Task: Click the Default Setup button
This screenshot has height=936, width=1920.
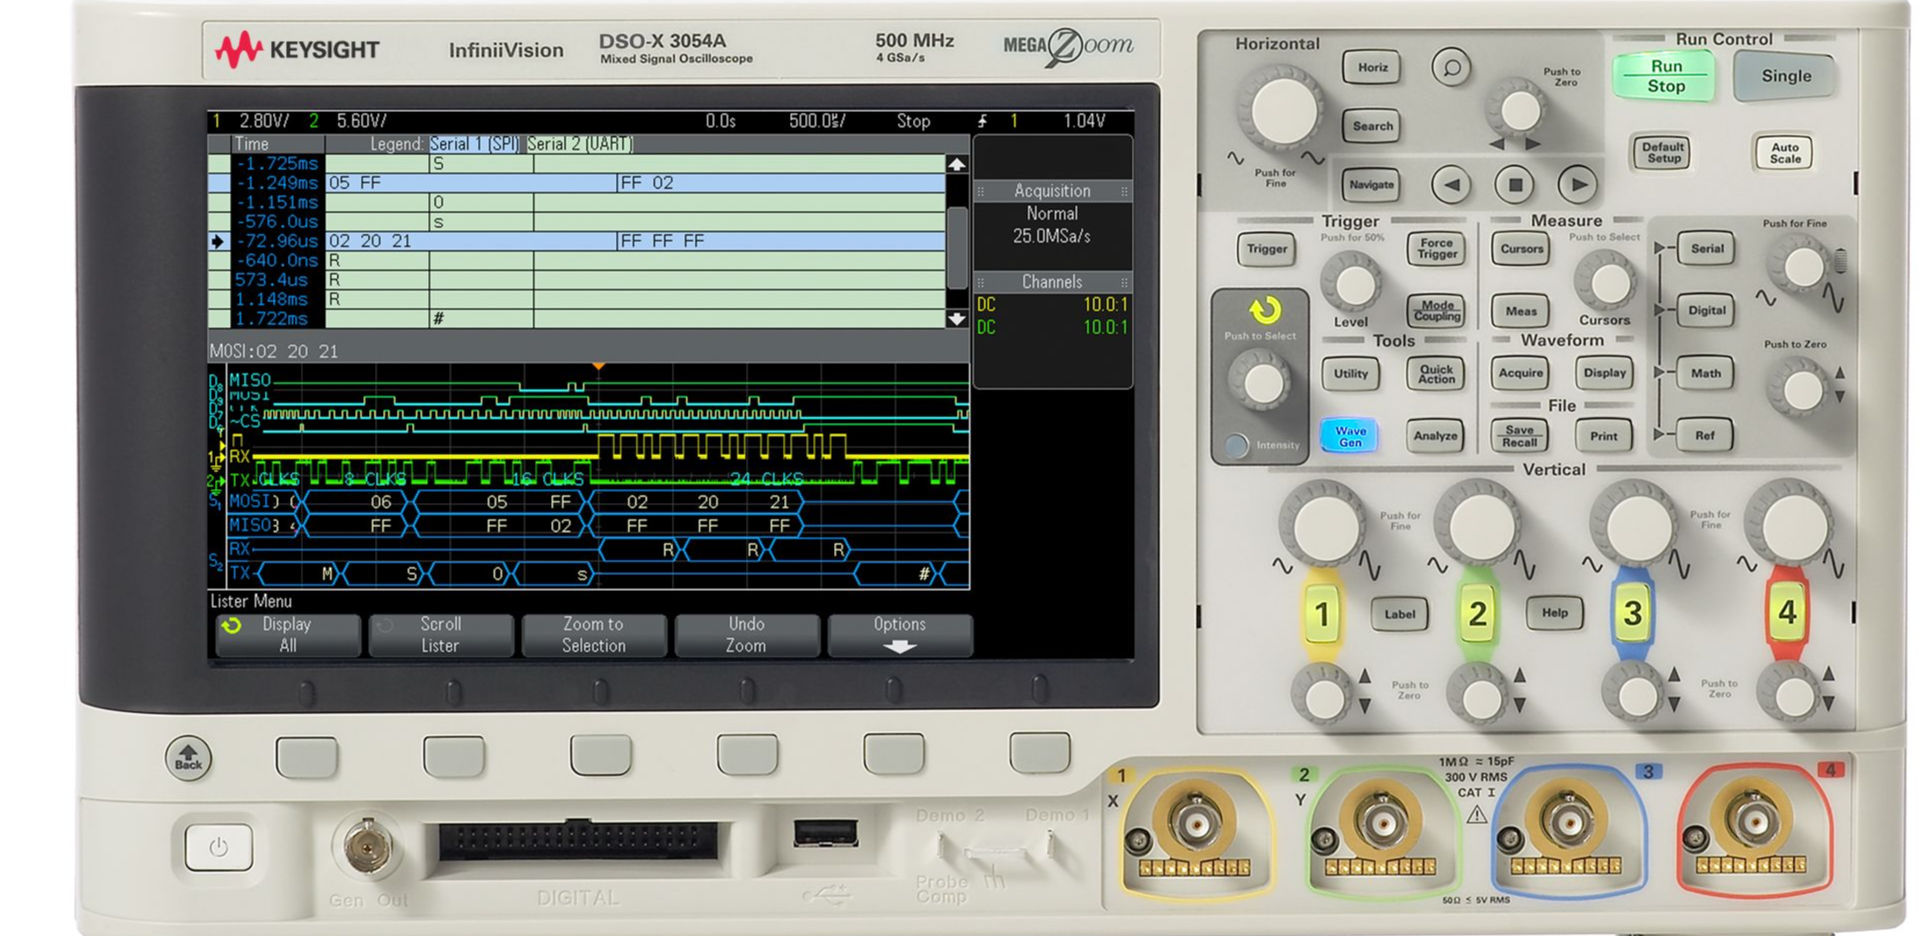Action: click(1663, 152)
